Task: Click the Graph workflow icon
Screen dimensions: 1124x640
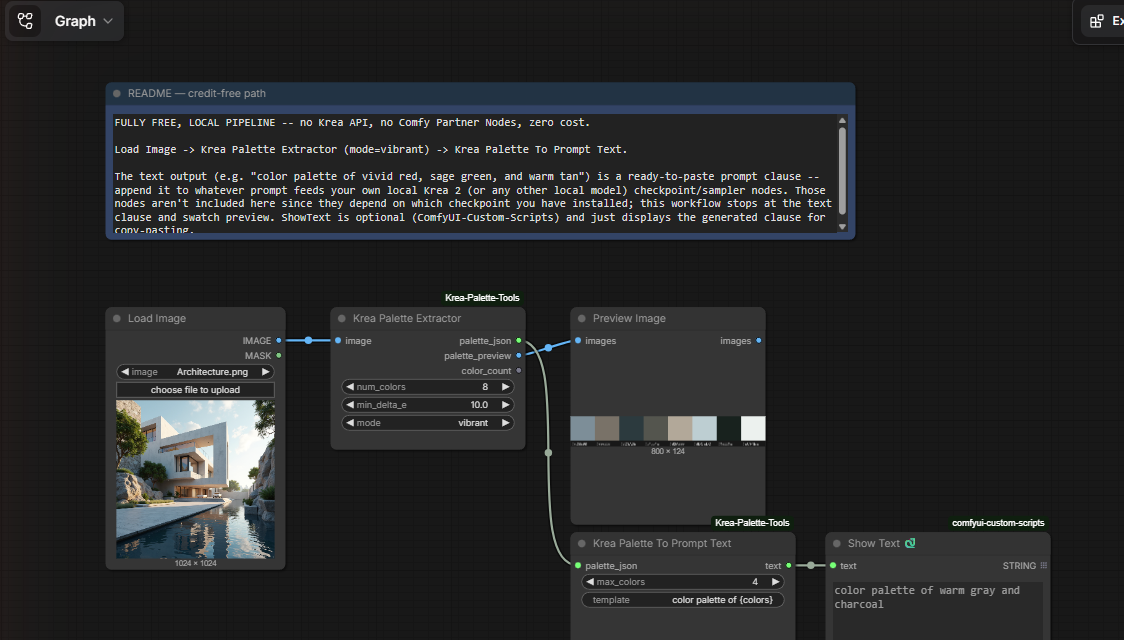Action: 25,21
